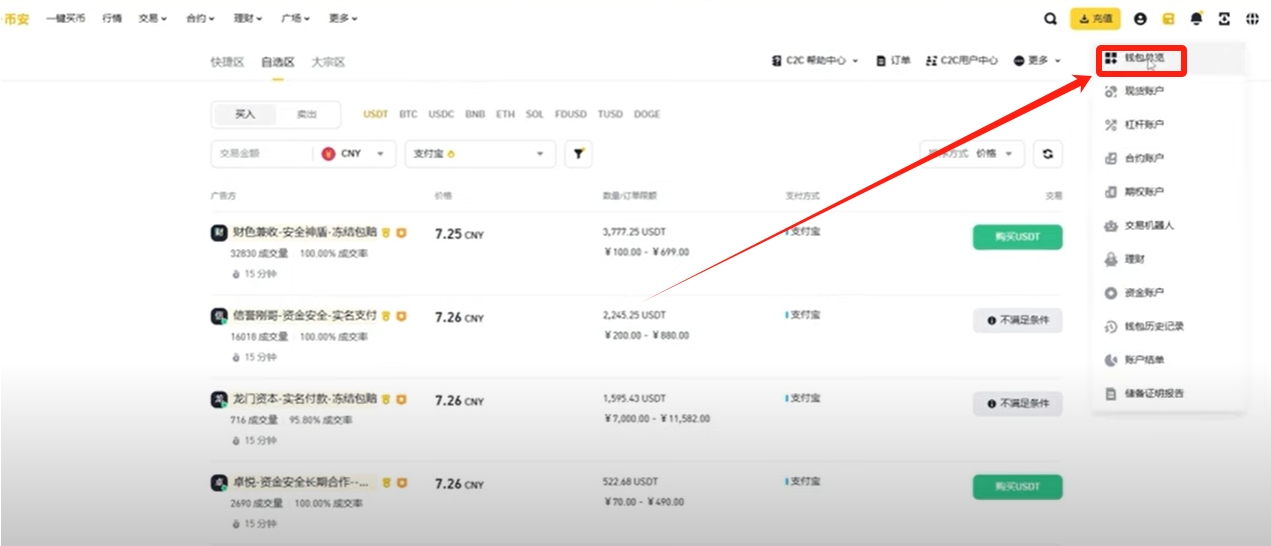
Task: Click the search magnifier icon in header
Action: [x=1050, y=18]
